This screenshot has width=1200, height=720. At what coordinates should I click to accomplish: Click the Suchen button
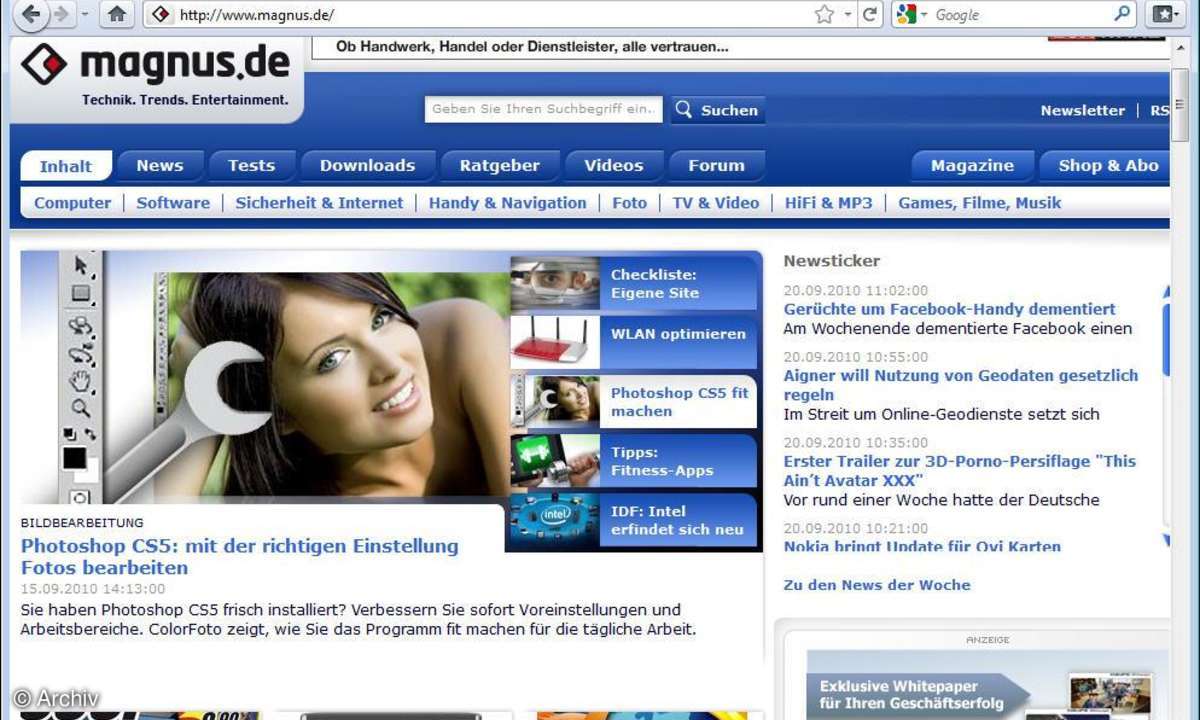pos(717,110)
